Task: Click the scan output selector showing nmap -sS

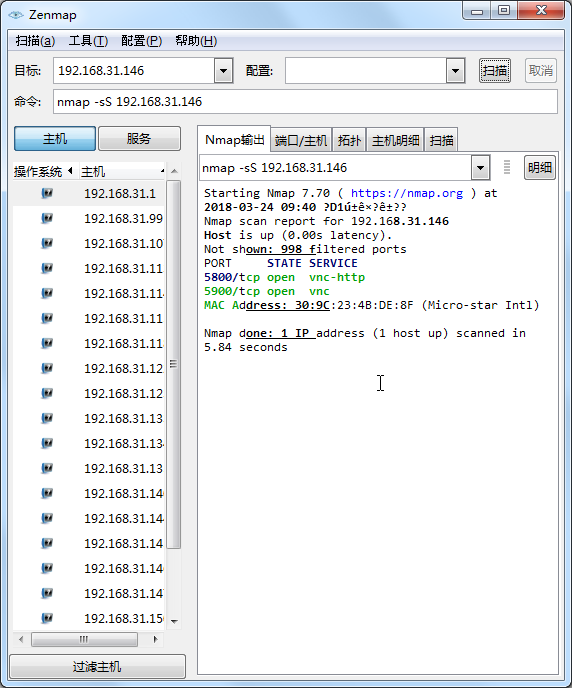Action: coord(336,168)
